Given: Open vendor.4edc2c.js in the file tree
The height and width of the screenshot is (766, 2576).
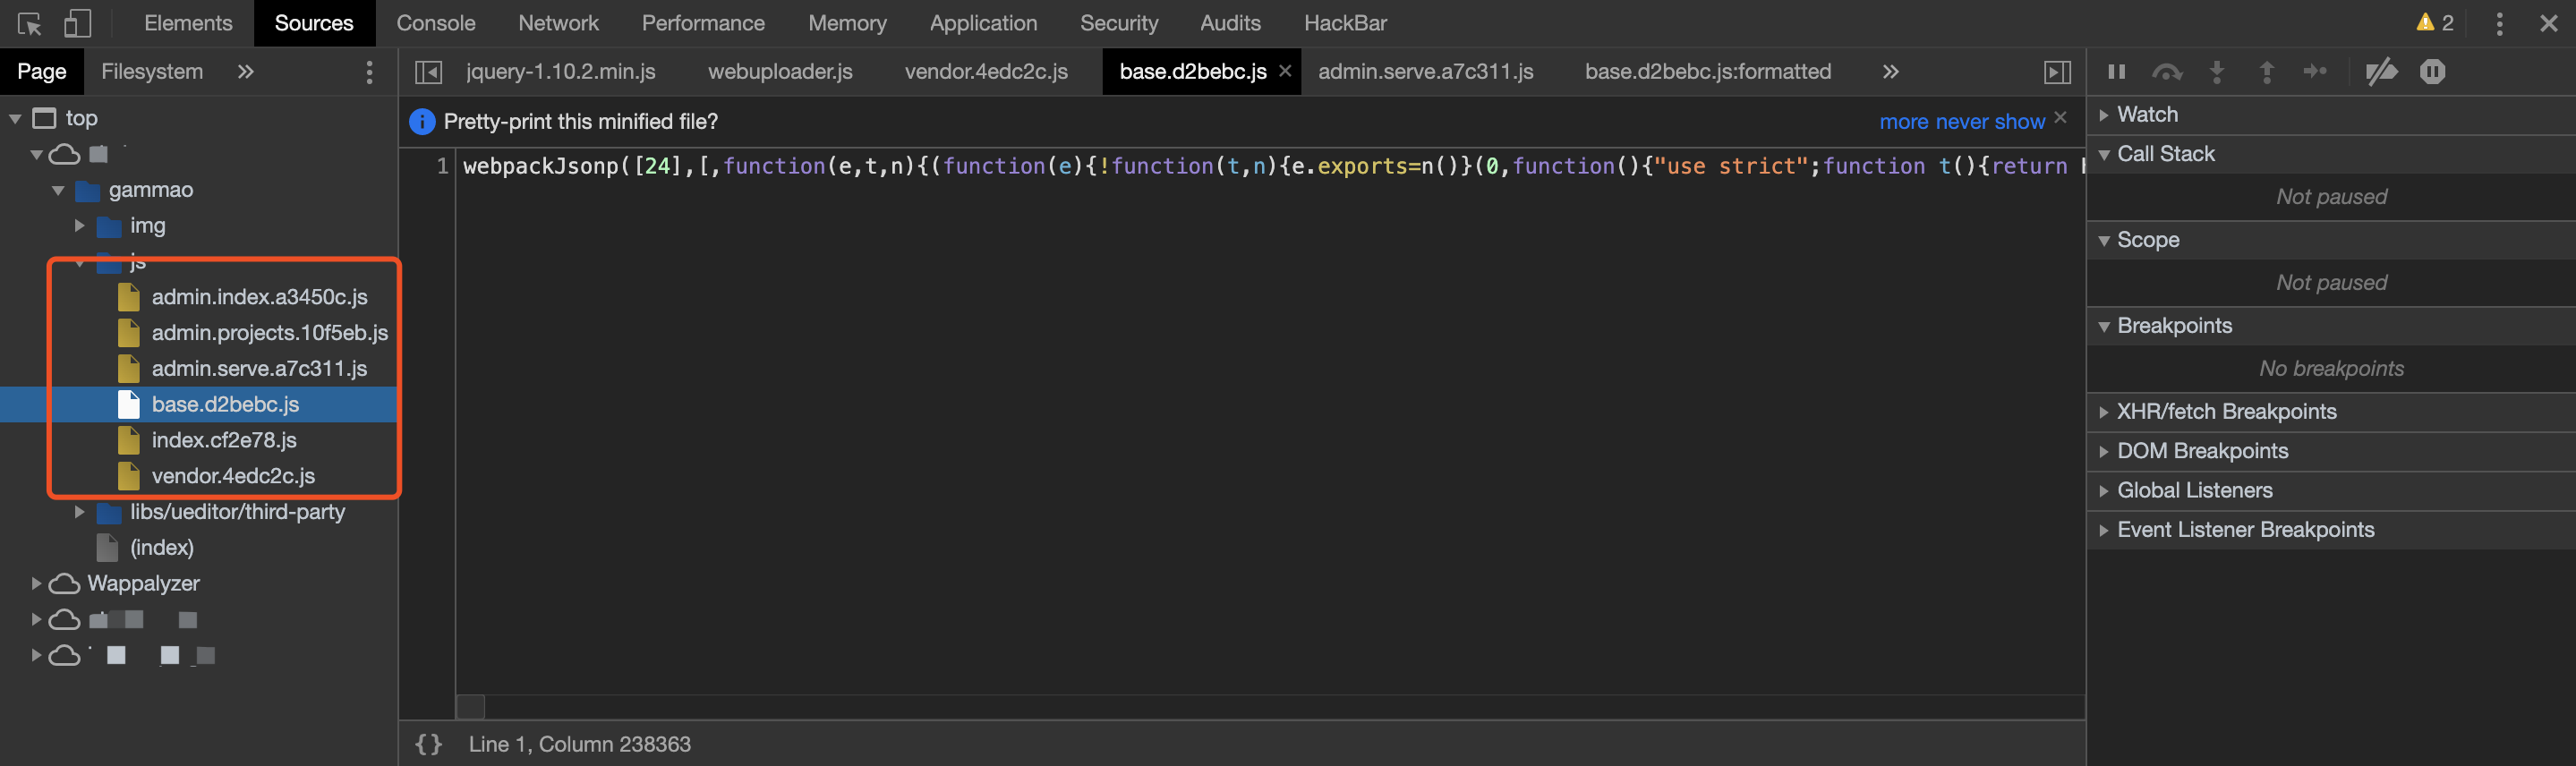Looking at the screenshot, I should pos(233,476).
